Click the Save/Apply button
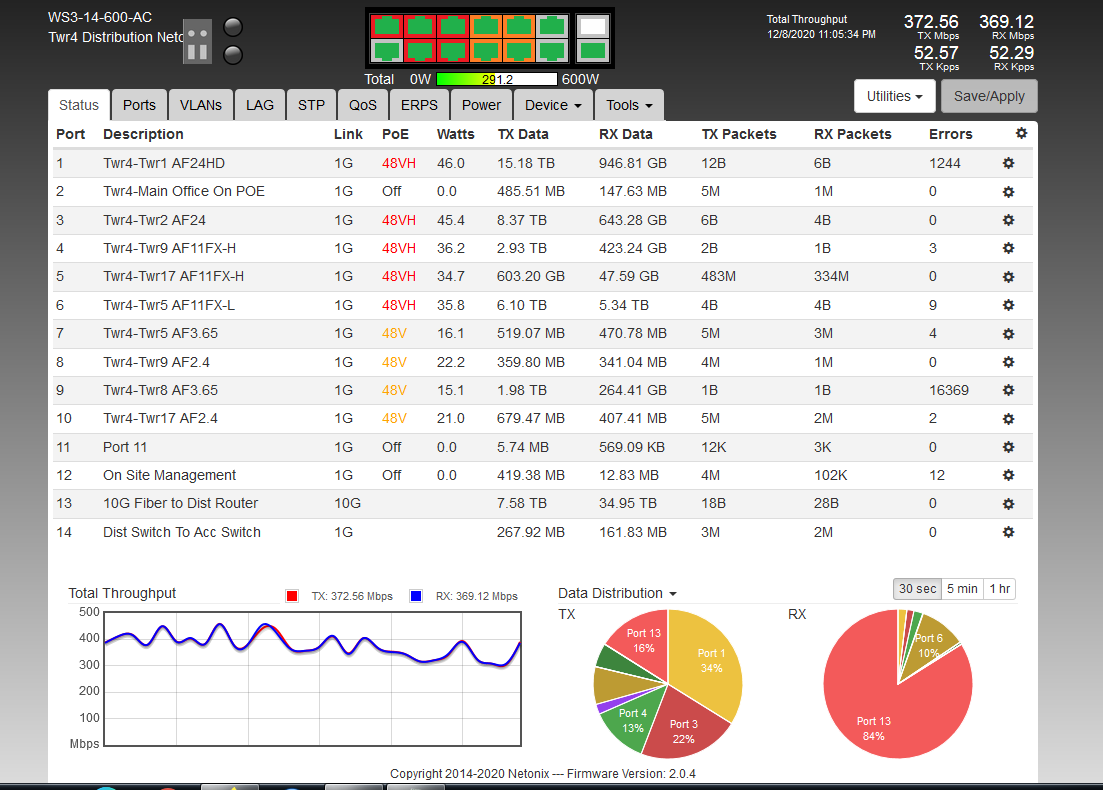 (x=989, y=96)
